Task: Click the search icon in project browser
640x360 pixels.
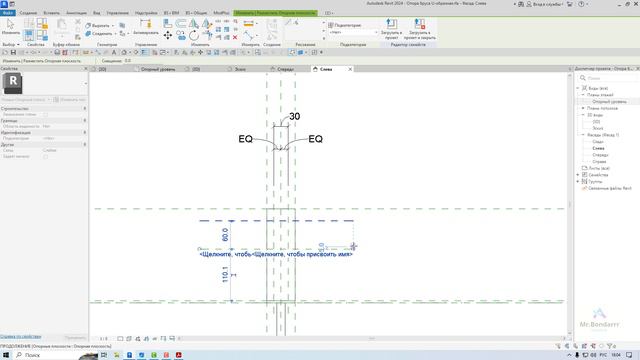Action: [583, 78]
